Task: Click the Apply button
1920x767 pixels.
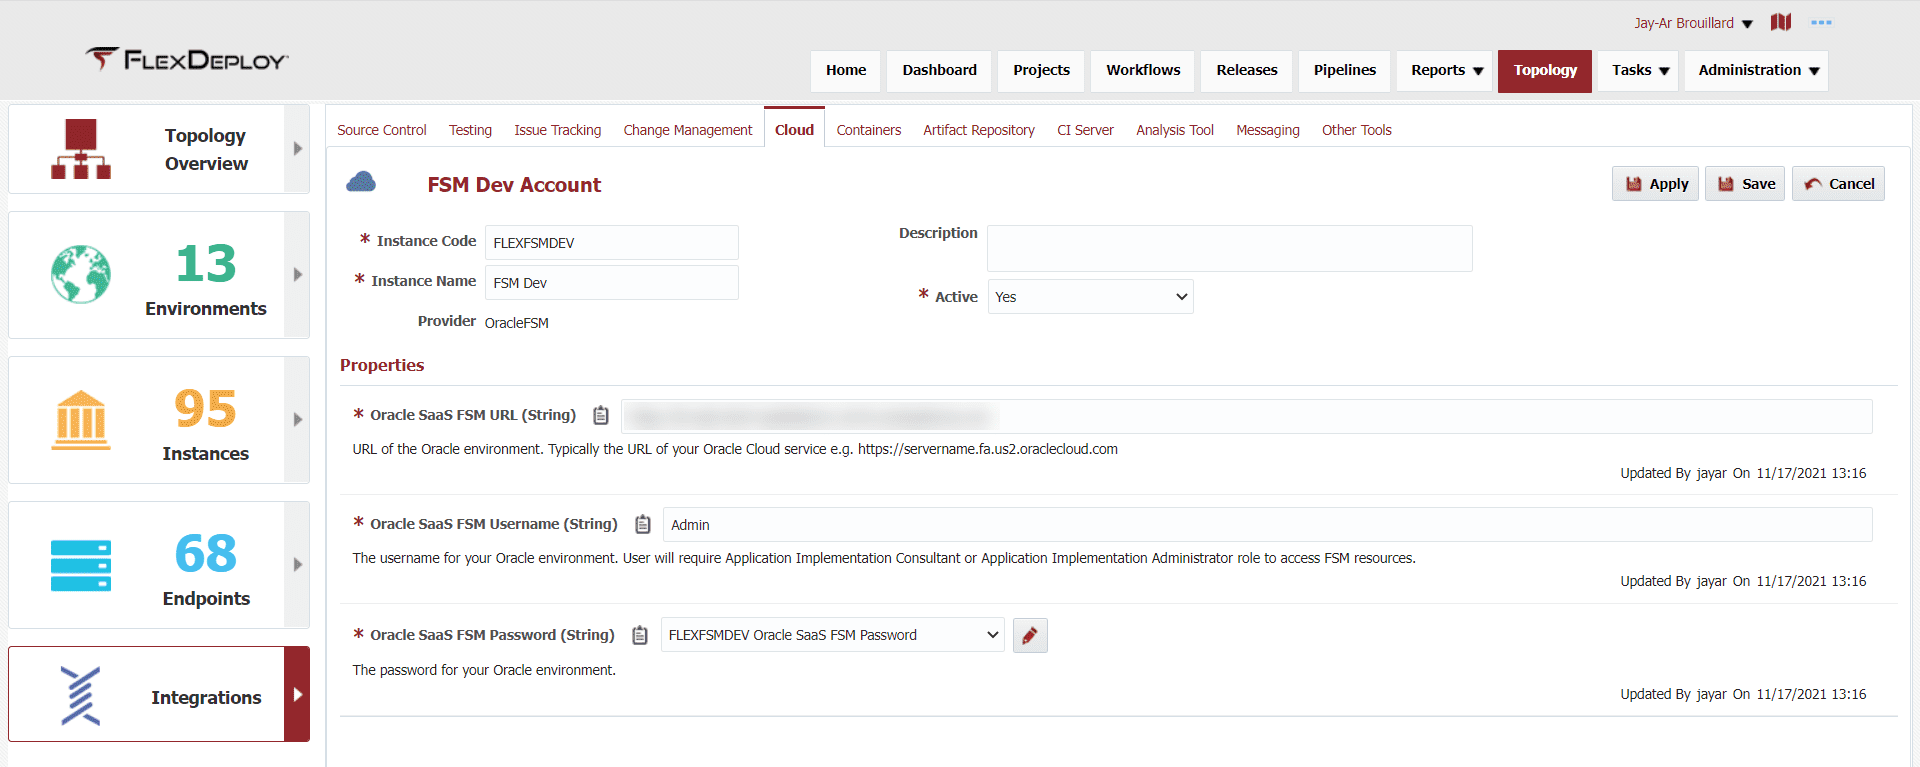Action: 1655,184
